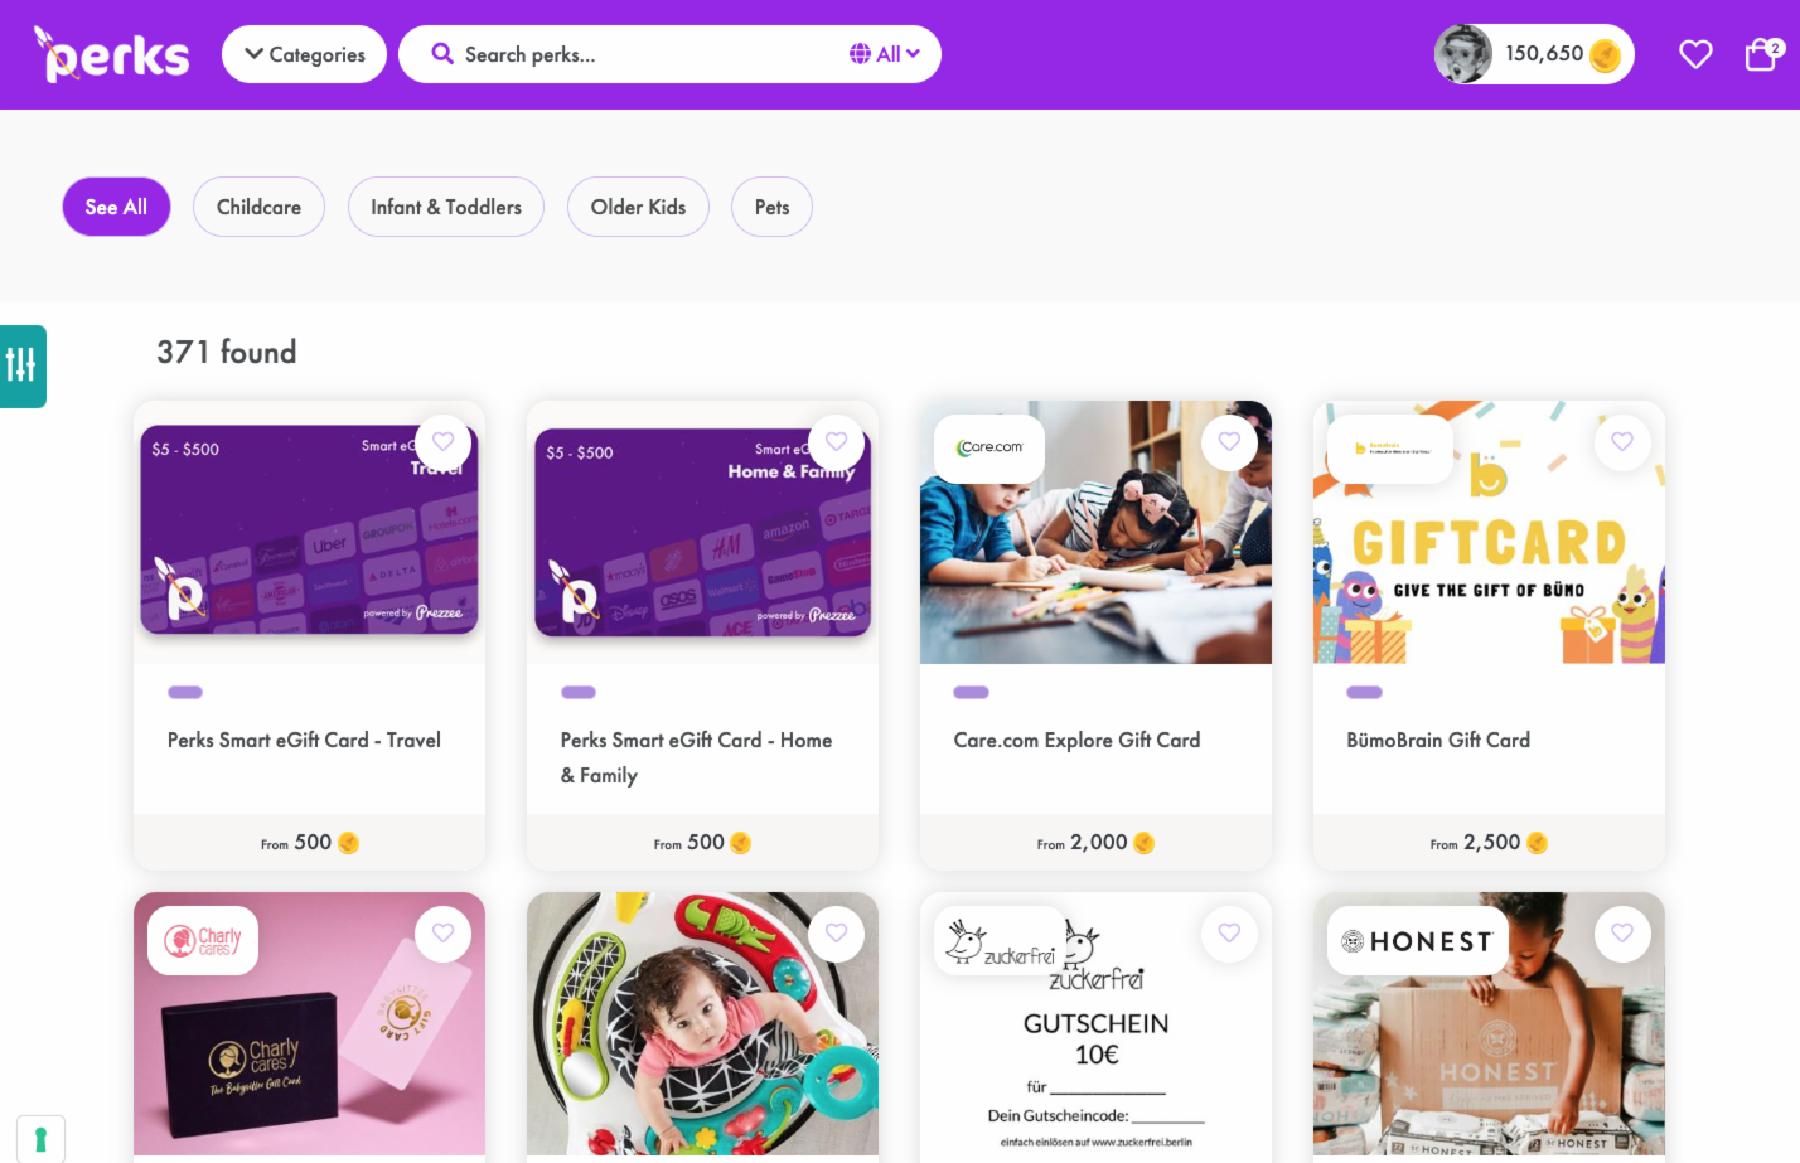Image resolution: width=1800 pixels, height=1163 pixels.
Task: Click the See All button
Action: (x=116, y=207)
